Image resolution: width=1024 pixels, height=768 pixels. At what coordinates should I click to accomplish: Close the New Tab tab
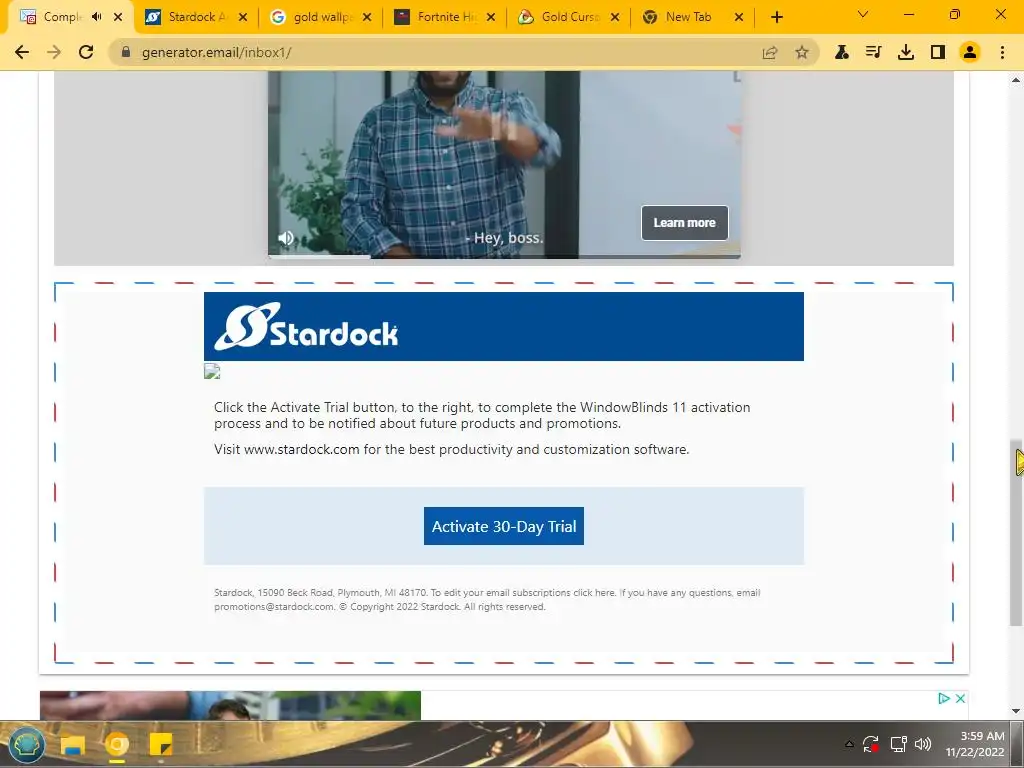tap(739, 18)
